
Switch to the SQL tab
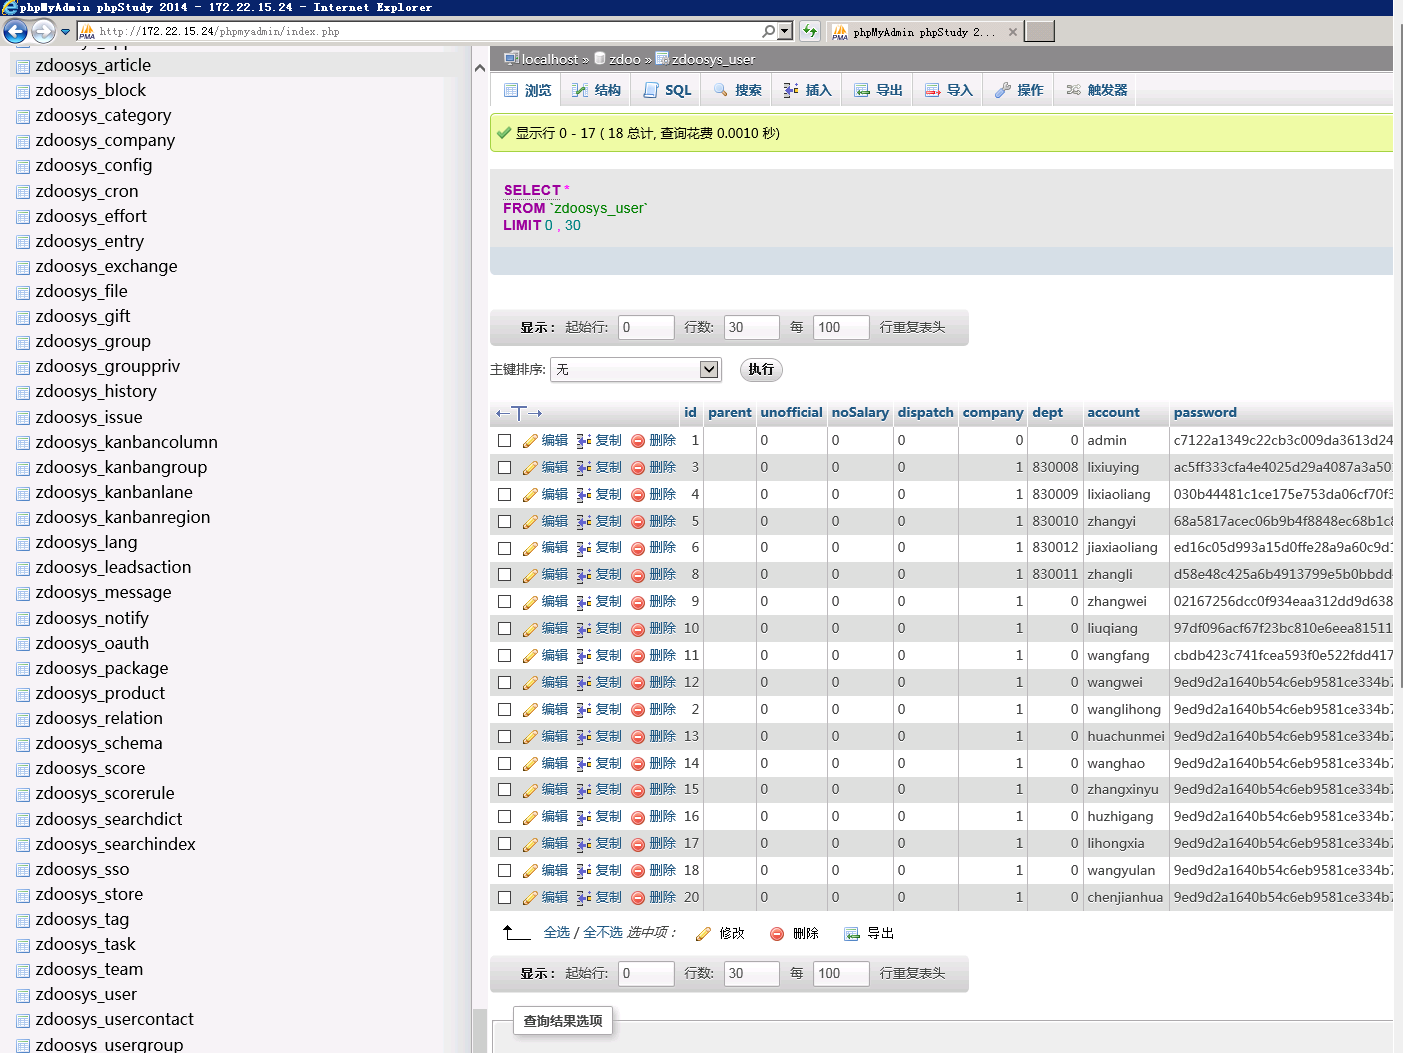[668, 90]
